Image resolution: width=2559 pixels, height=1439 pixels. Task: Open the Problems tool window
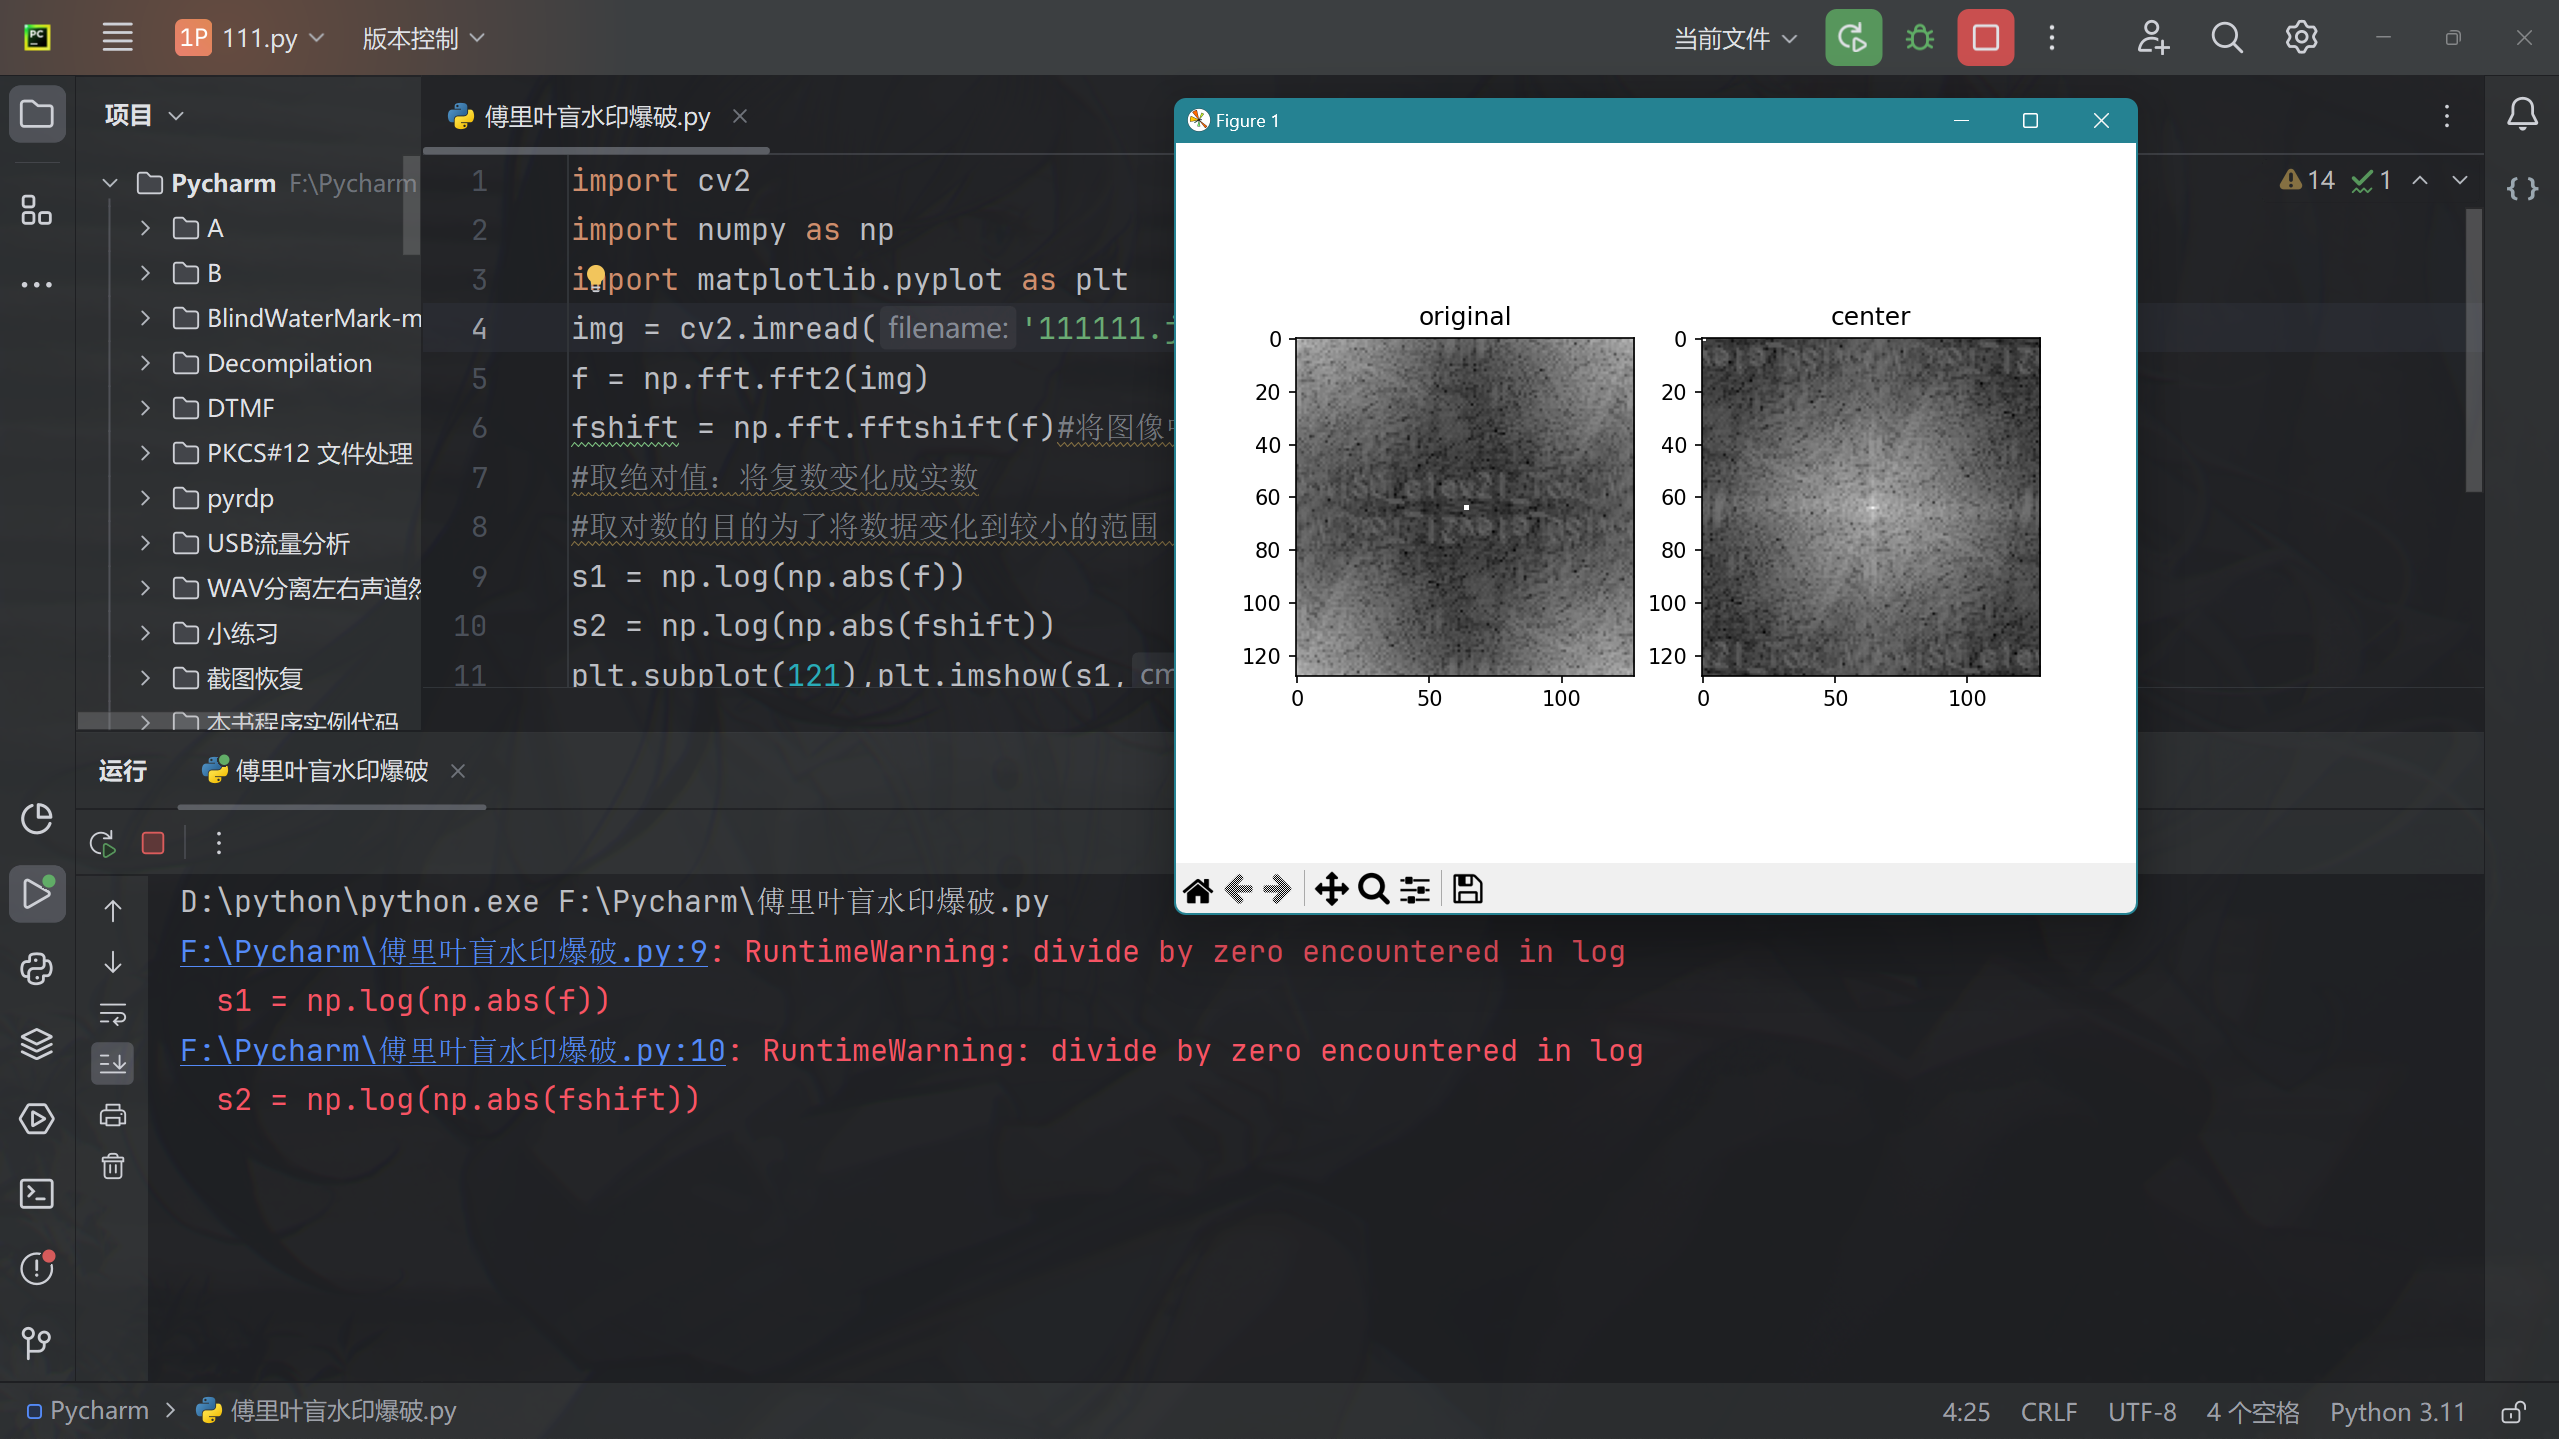[x=37, y=1268]
